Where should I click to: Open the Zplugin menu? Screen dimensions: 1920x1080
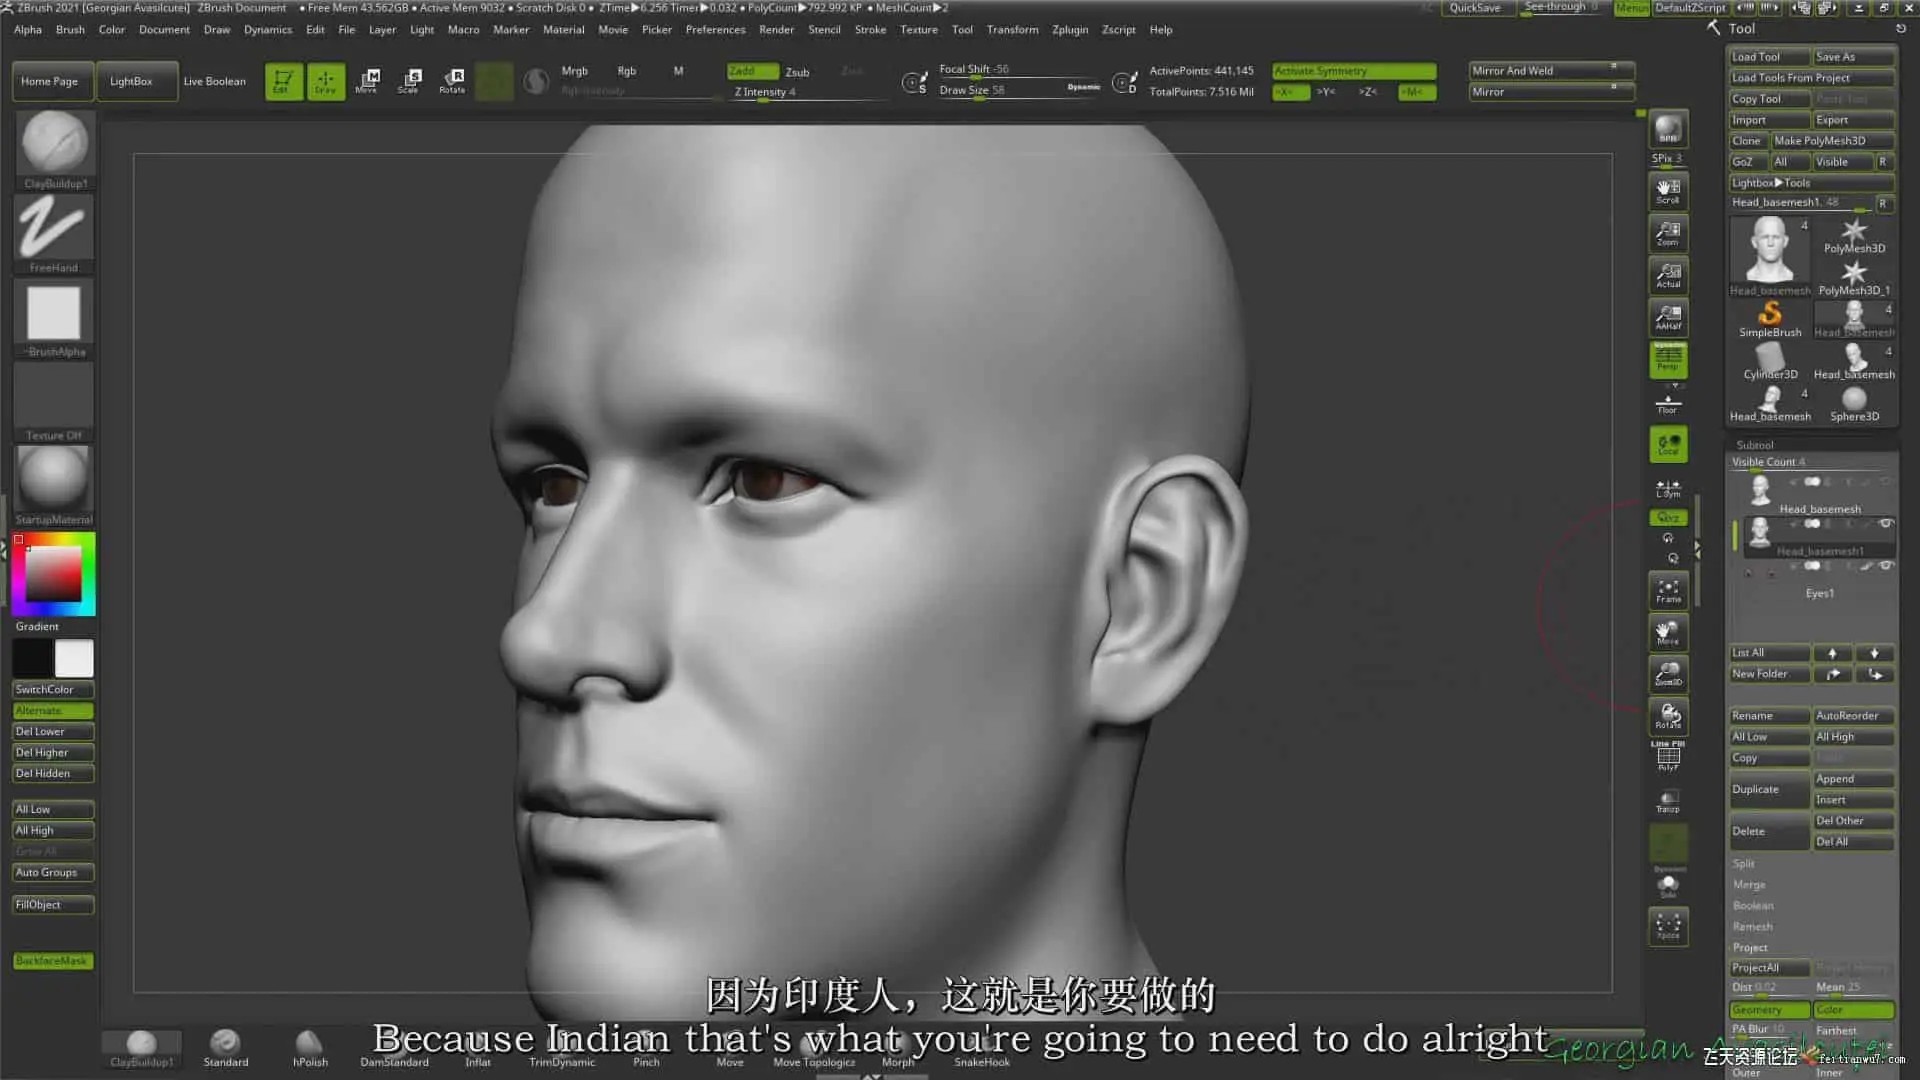1069,30
